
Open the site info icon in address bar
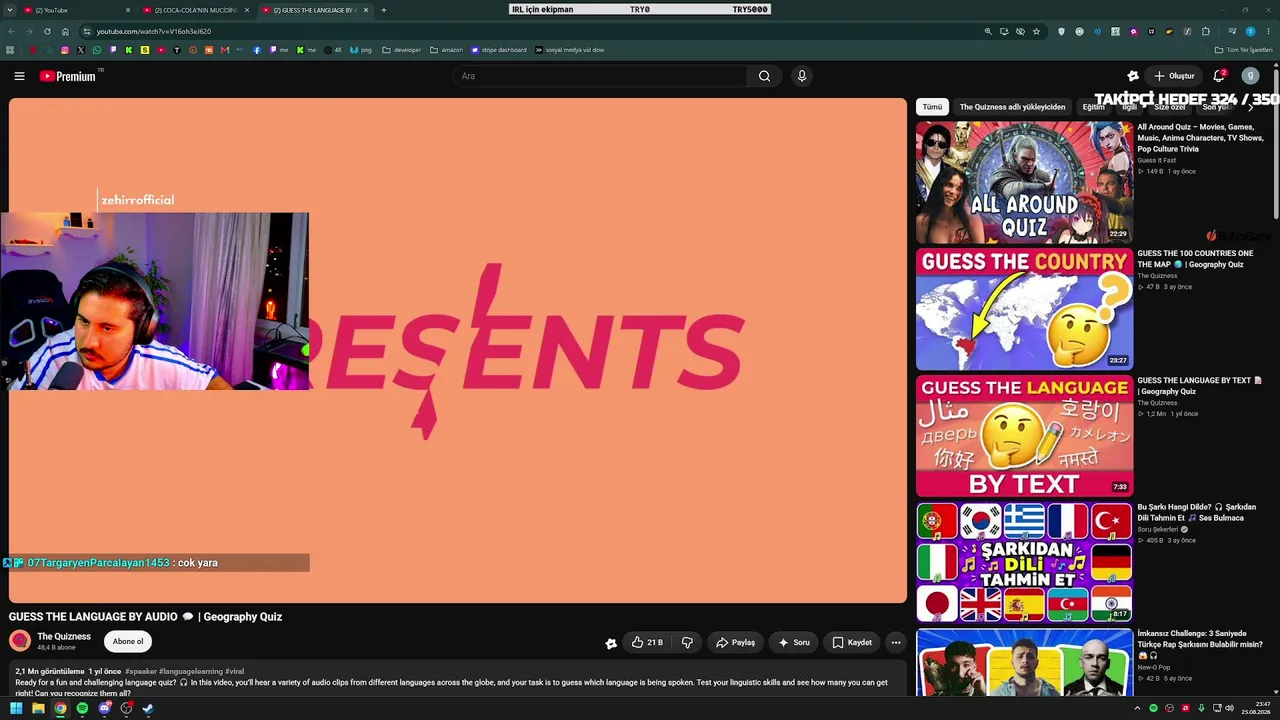87,31
